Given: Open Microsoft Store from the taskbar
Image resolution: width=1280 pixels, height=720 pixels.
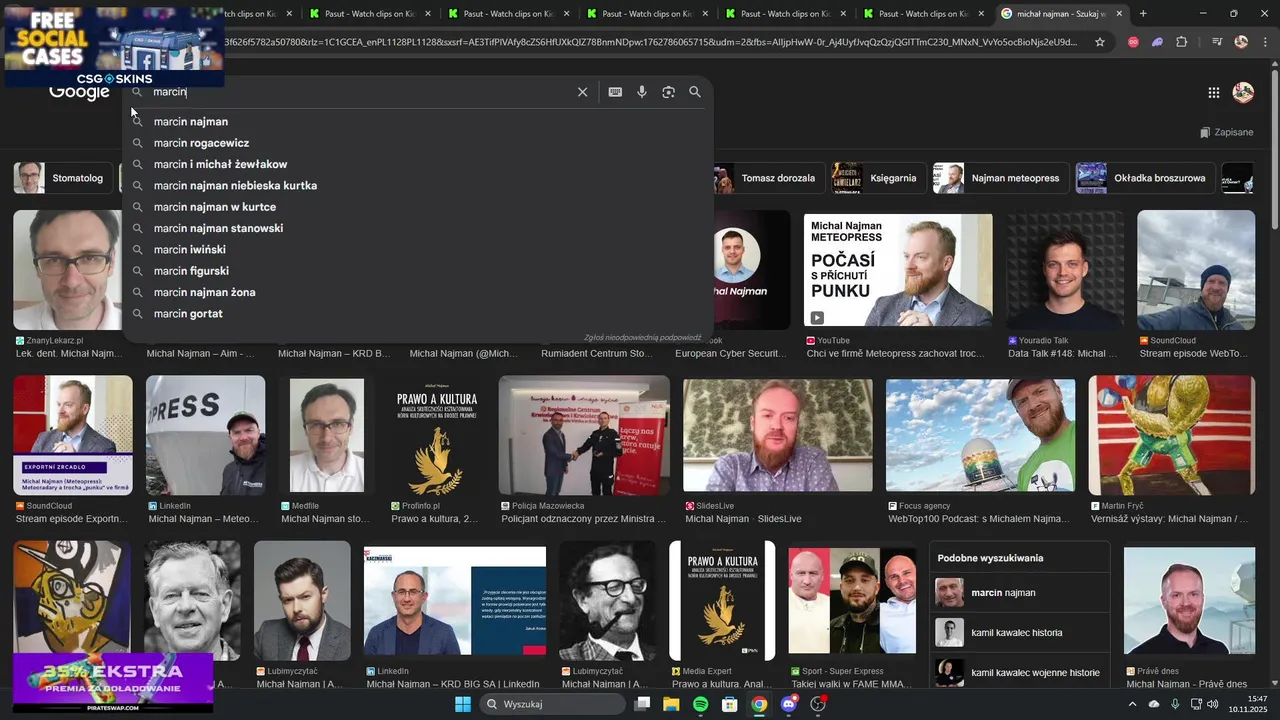Looking at the screenshot, I should tap(730, 704).
